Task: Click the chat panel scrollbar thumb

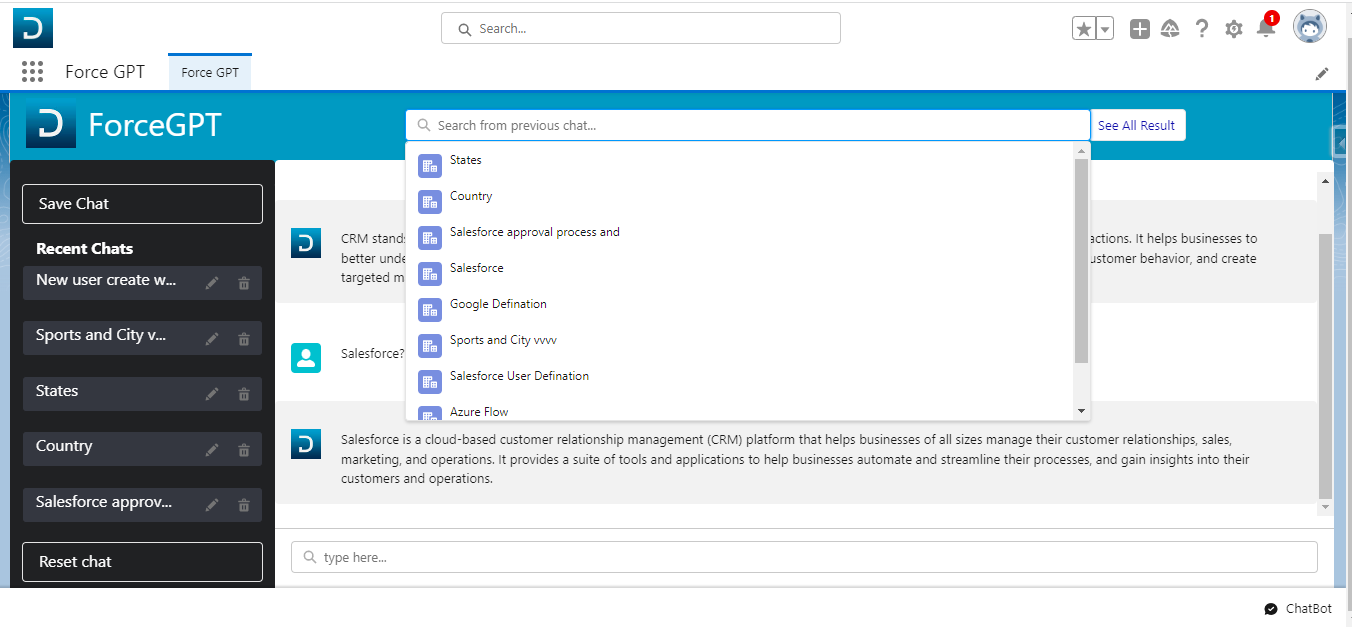Action: 1325,366
